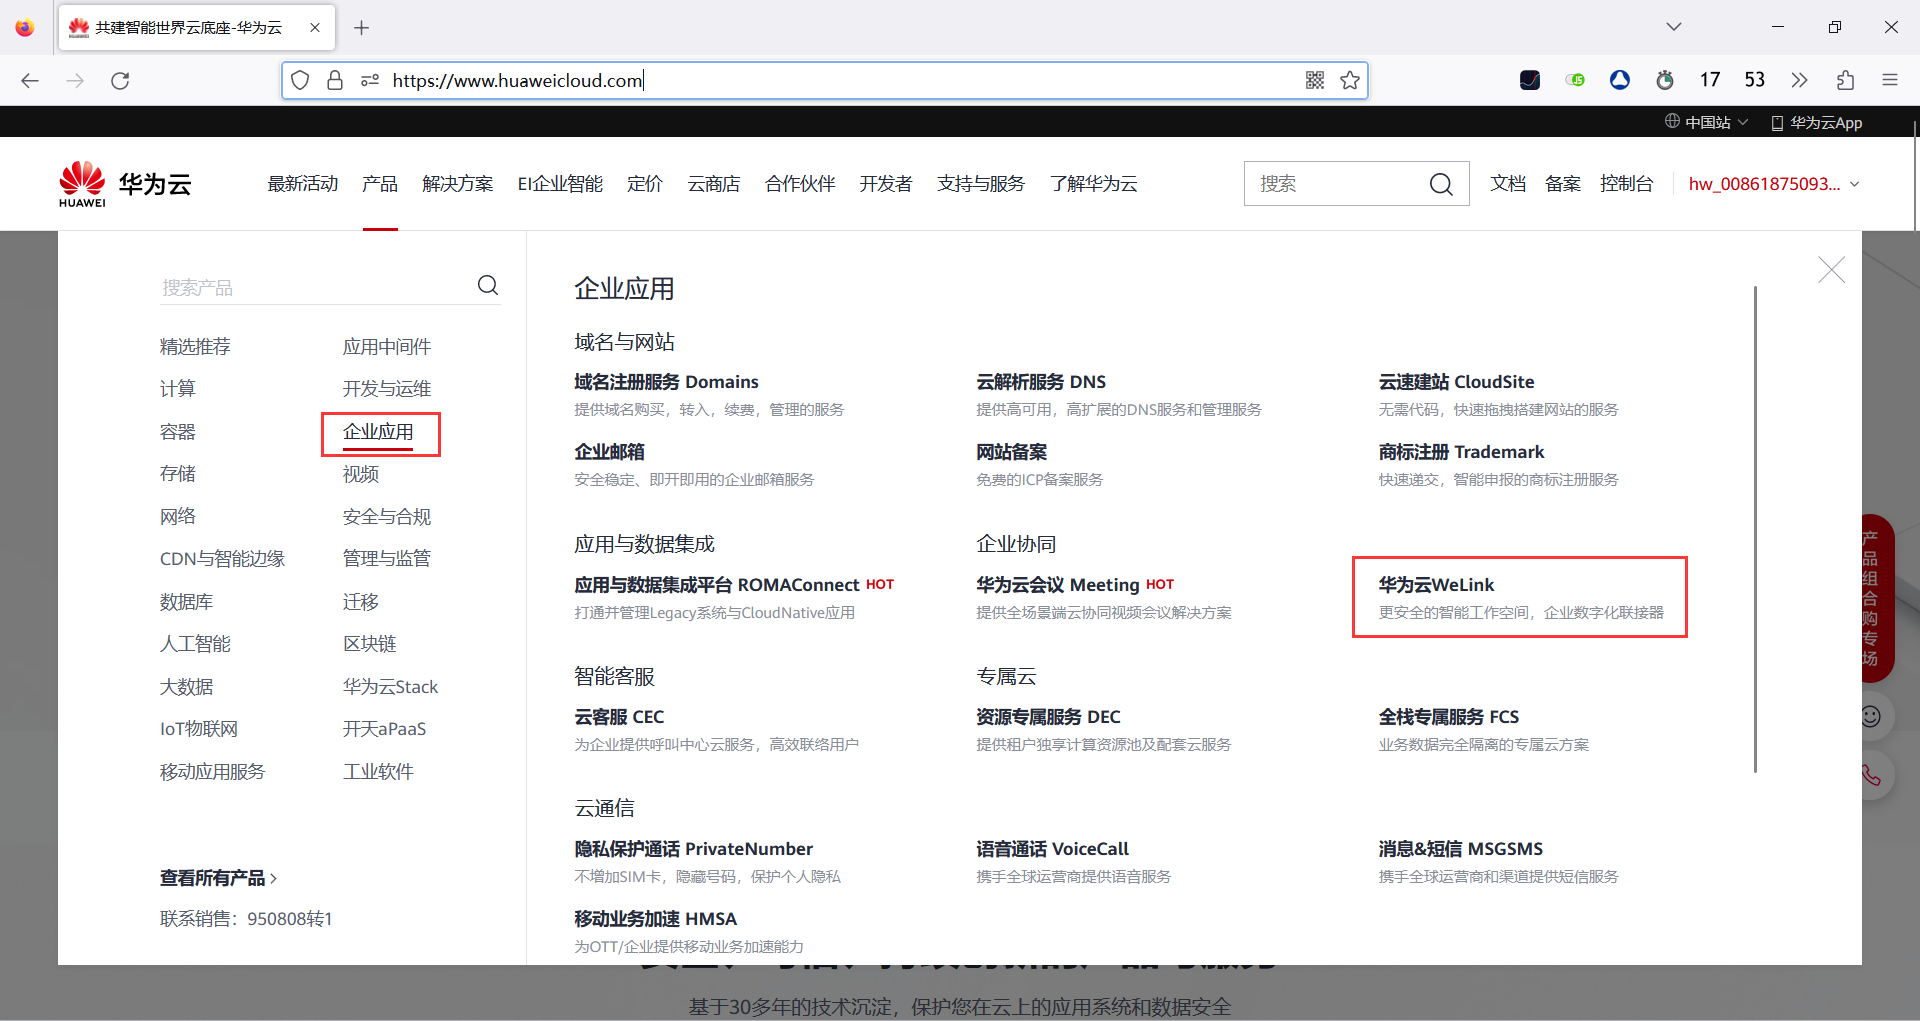Select the 解决方案 menu item
This screenshot has height=1021, width=1920.
click(457, 183)
